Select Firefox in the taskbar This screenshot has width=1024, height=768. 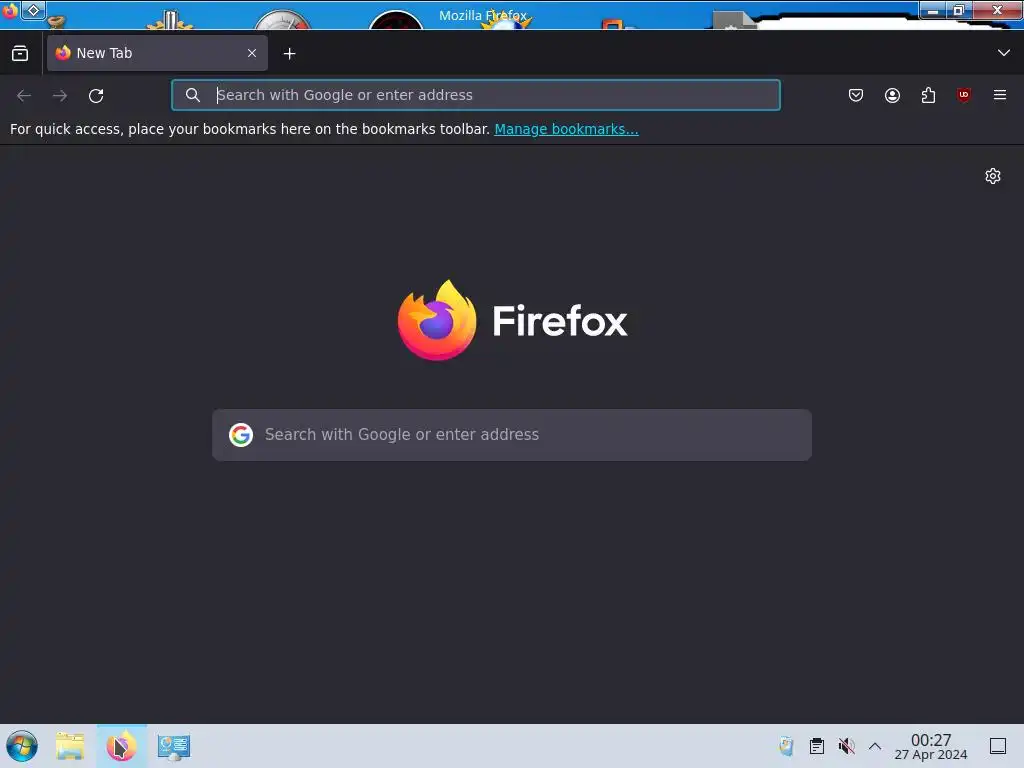121,746
